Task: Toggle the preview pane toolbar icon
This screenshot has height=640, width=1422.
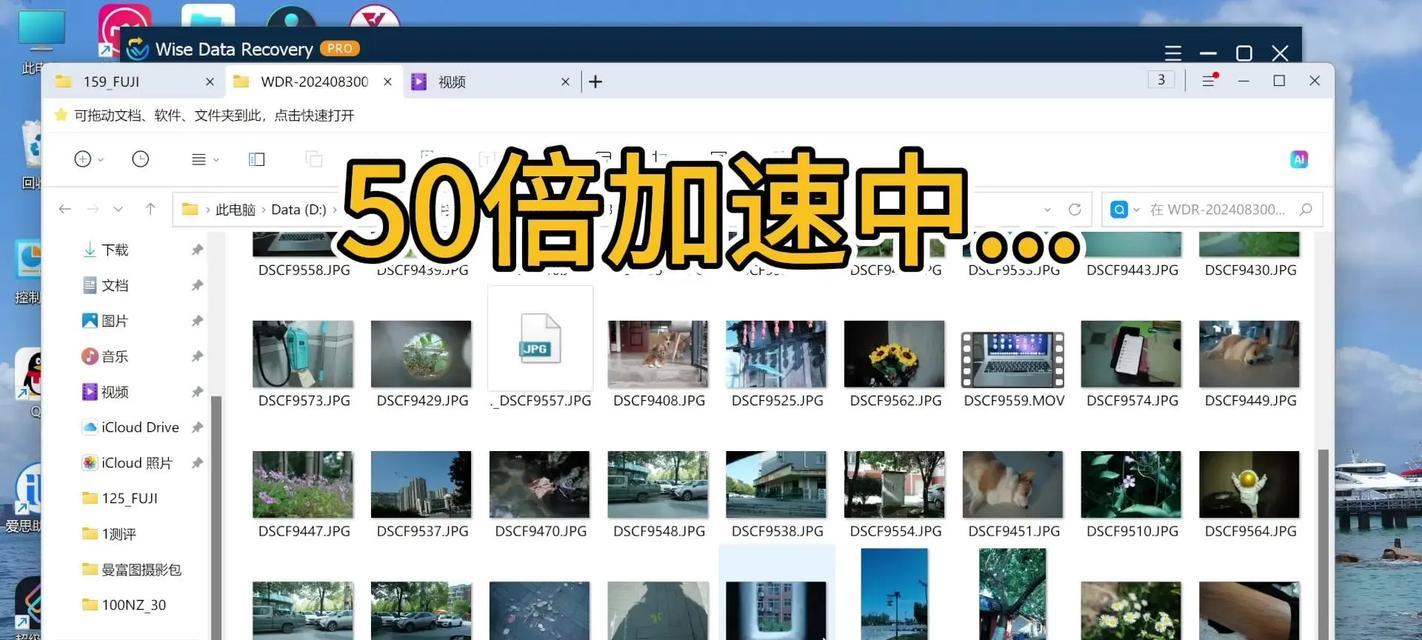Action: (x=257, y=159)
